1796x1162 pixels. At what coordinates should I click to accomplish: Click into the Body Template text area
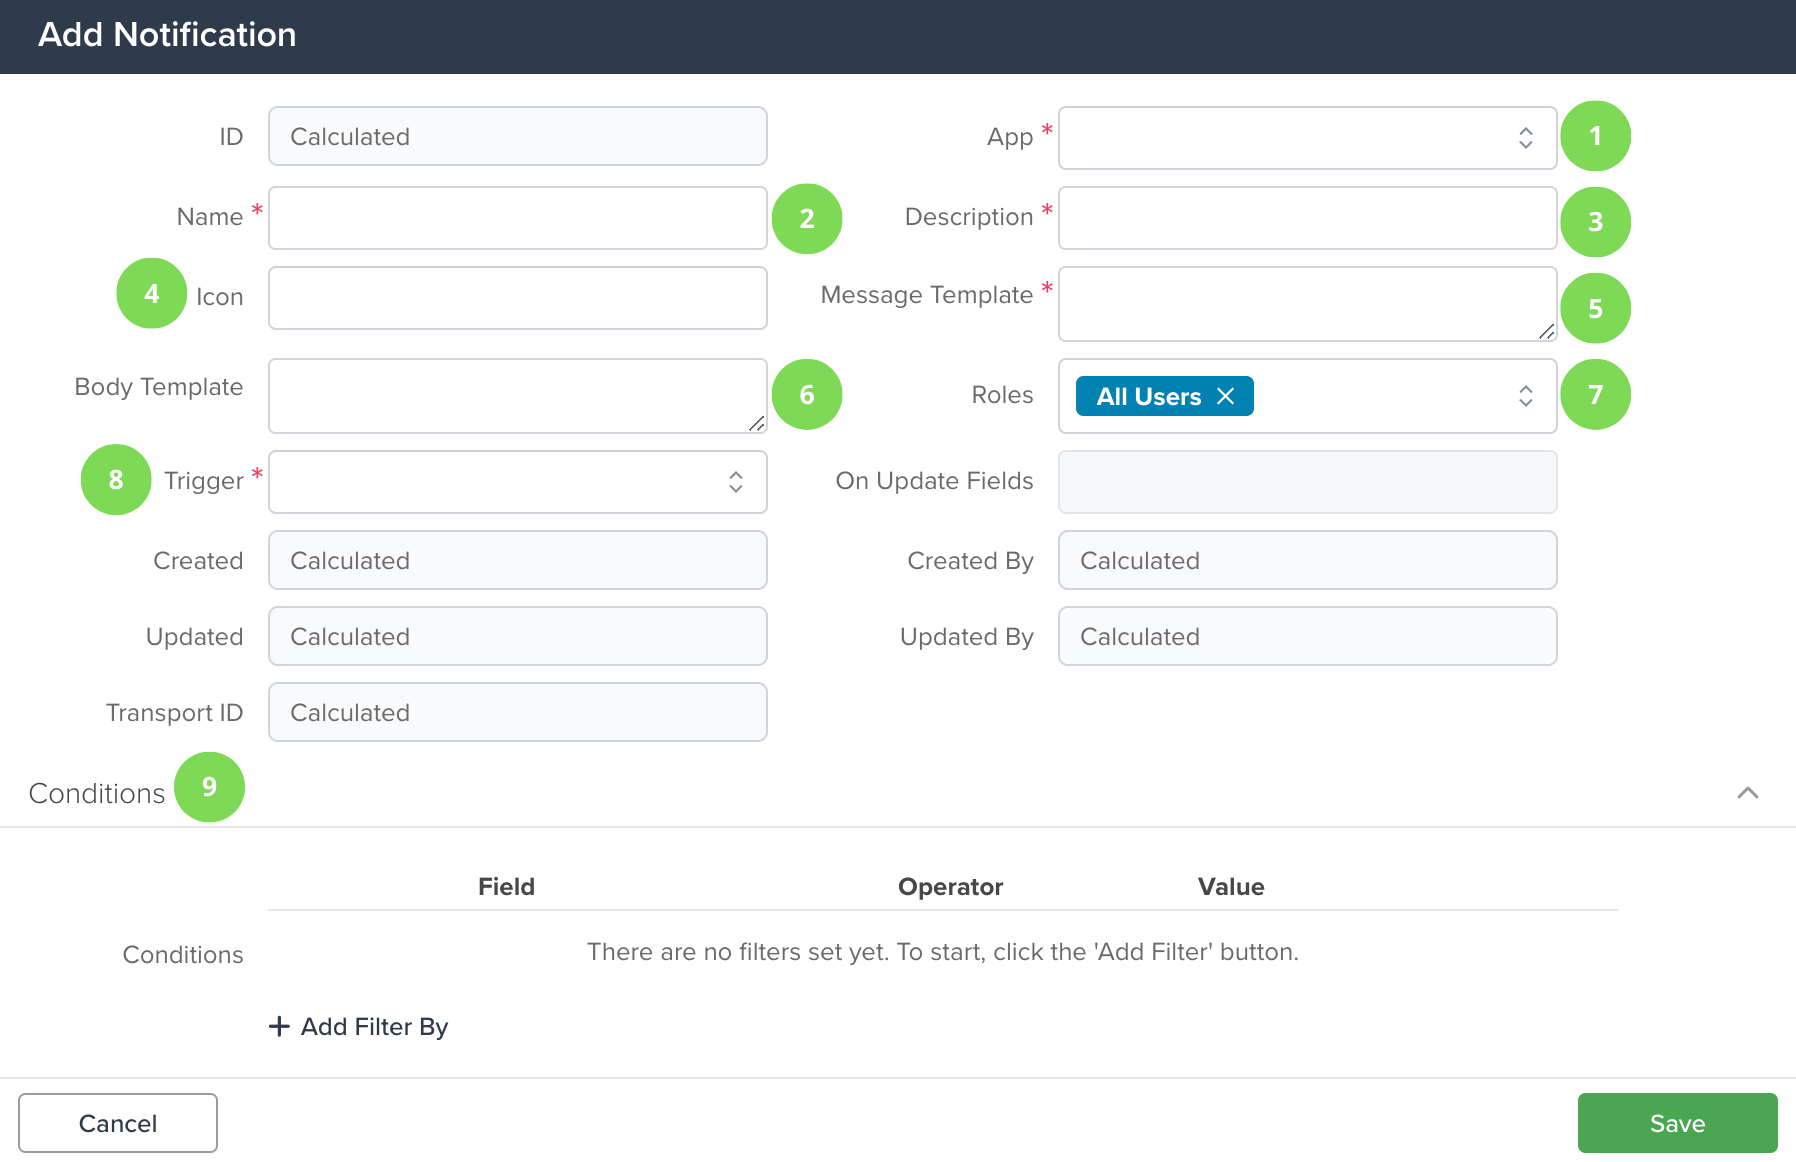(x=518, y=396)
